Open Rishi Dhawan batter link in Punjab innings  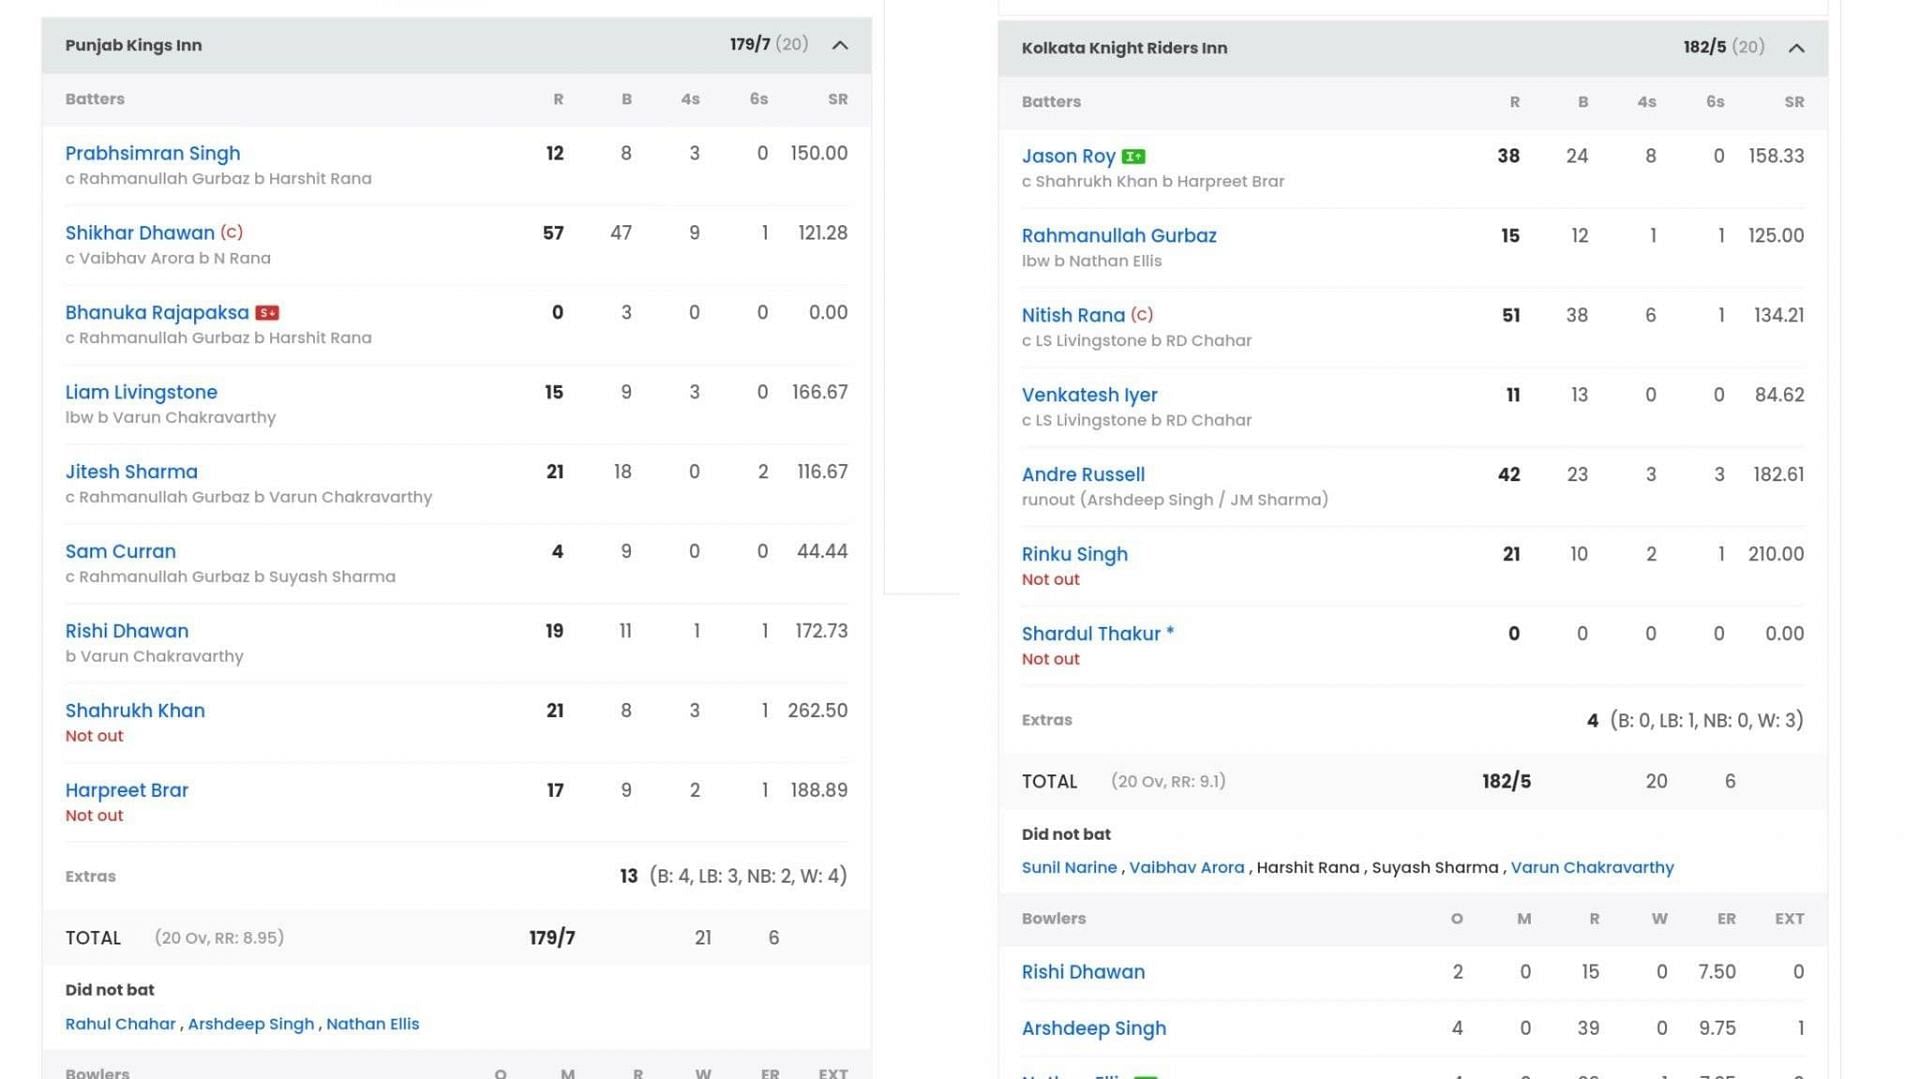(126, 631)
